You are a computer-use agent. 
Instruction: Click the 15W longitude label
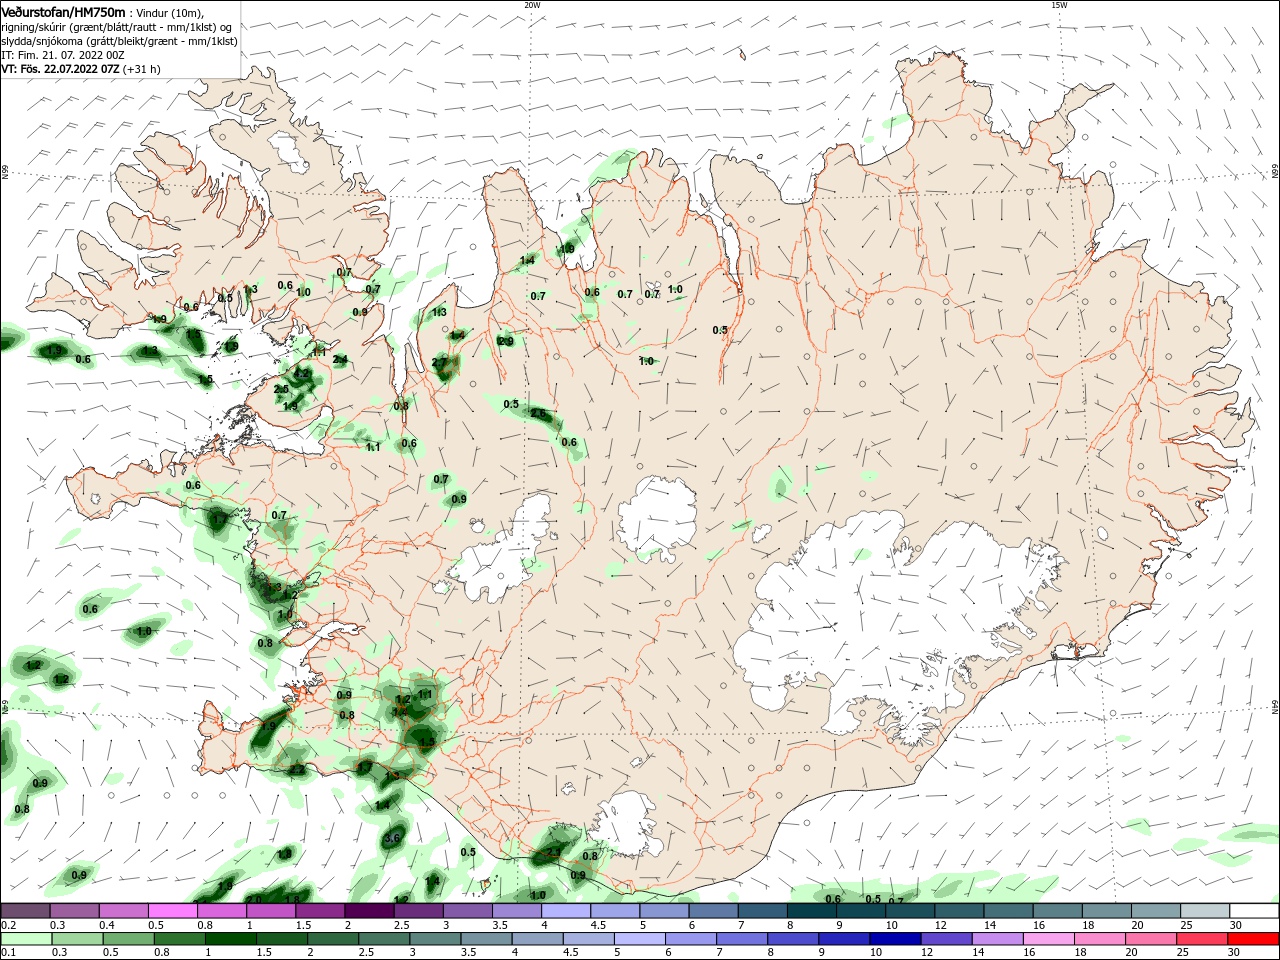(x=1059, y=5)
